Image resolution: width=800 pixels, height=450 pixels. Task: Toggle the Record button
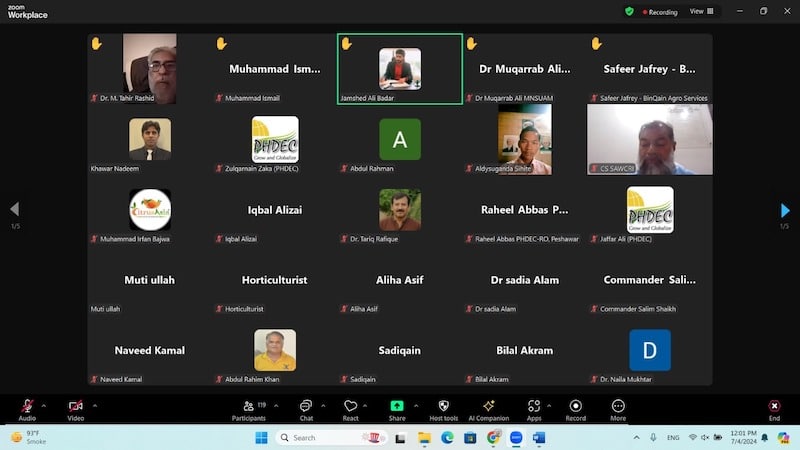pos(576,408)
